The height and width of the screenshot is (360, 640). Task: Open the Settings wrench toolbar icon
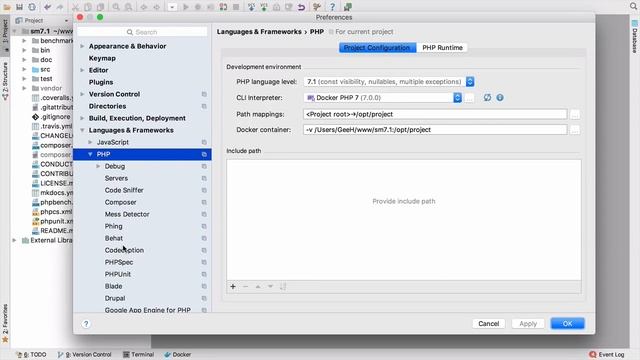[317, 7]
